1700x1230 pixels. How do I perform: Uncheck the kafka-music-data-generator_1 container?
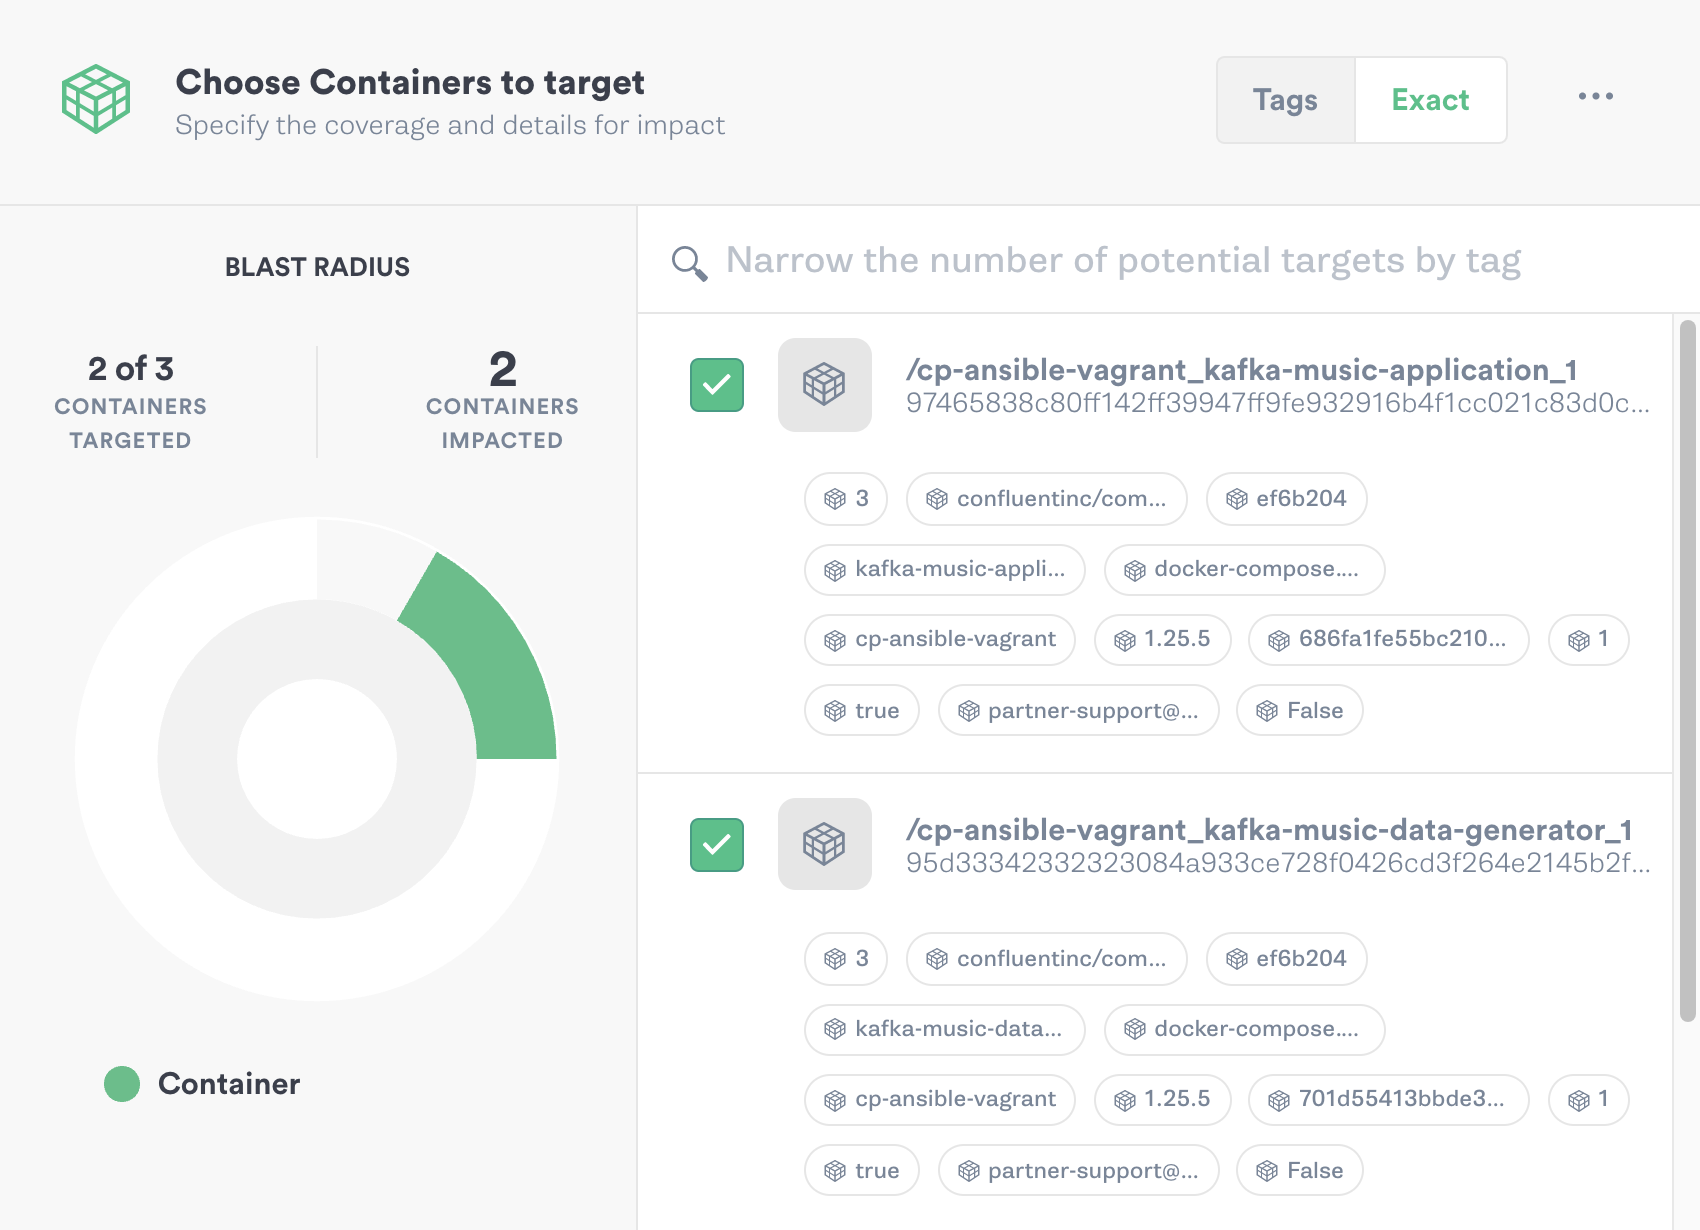[x=716, y=845]
